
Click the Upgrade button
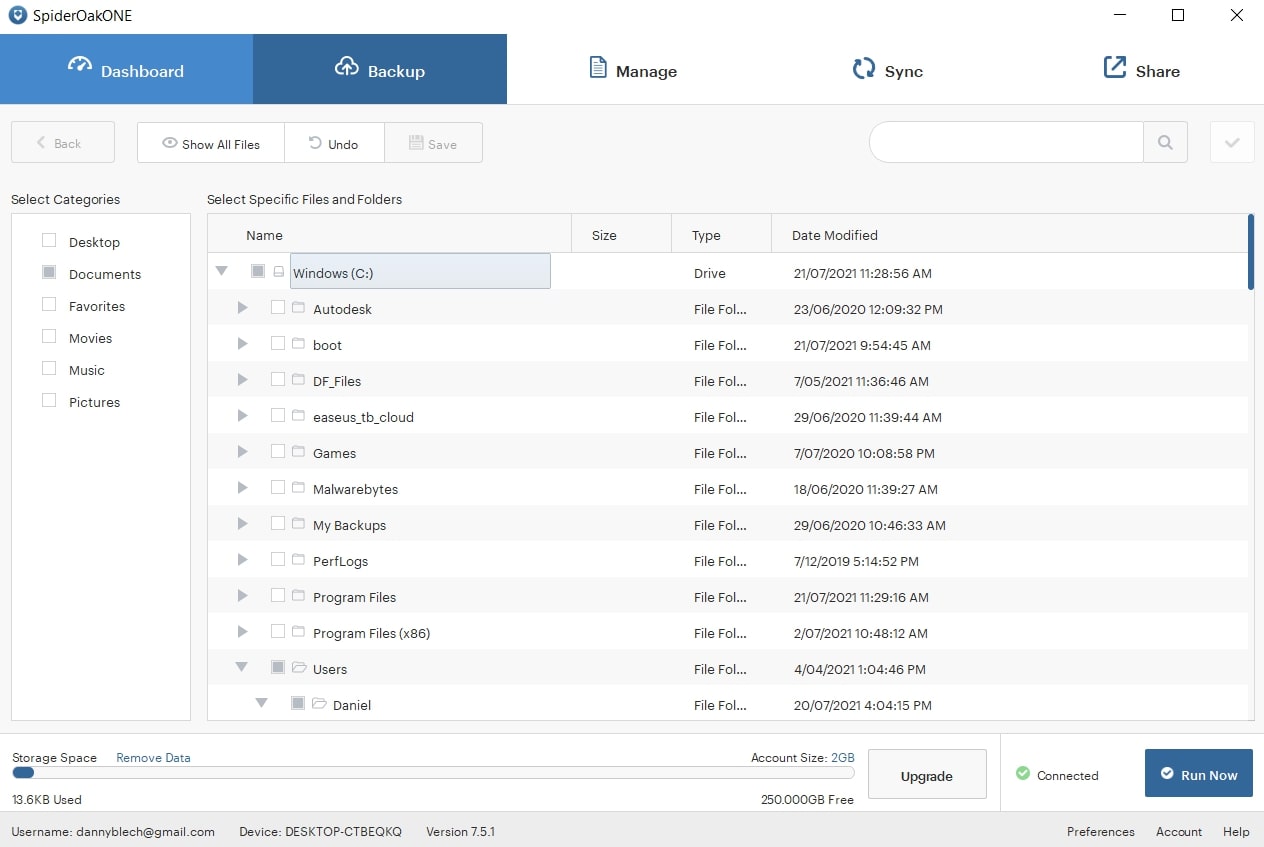tap(927, 775)
